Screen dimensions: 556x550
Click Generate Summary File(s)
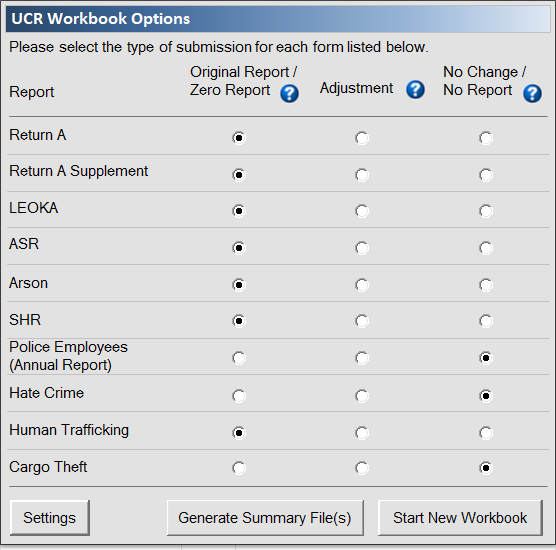point(265,518)
